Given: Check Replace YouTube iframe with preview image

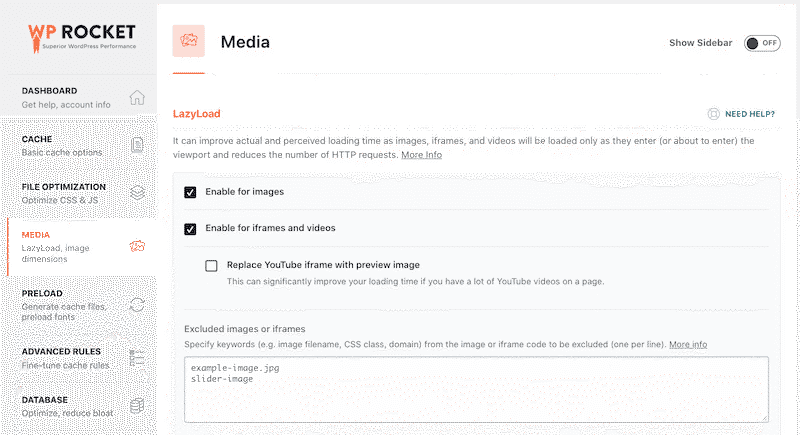Looking at the screenshot, I should pyautogui.click(x=211, y=266).
